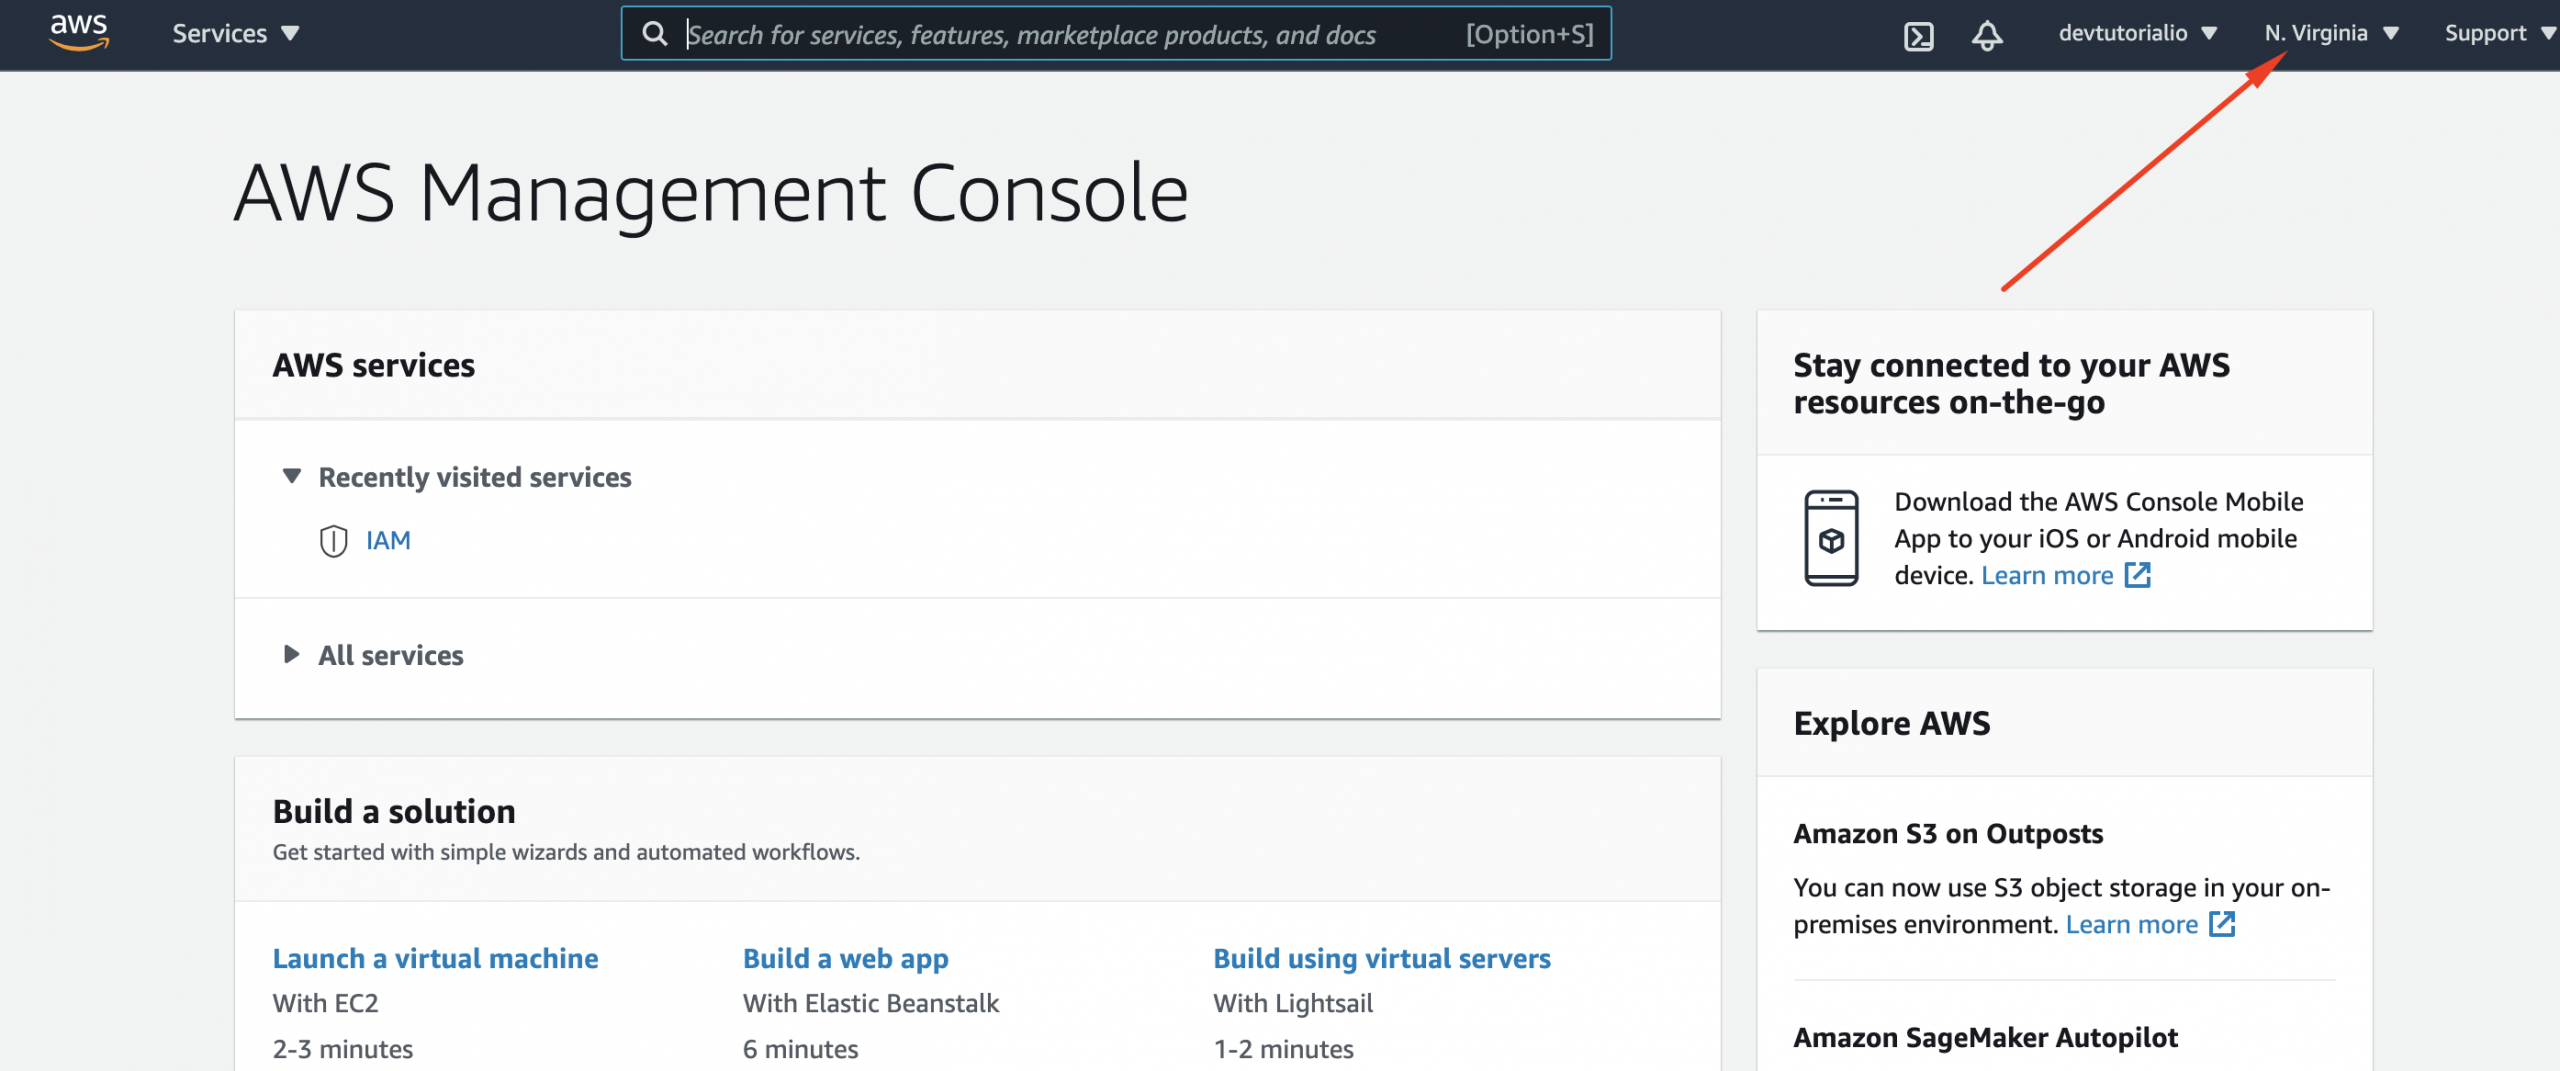Click the Amazon SageMaker Autopilot heading
Viewport: 2560px width, 1071px height.
click(x=1985, y=1037)
